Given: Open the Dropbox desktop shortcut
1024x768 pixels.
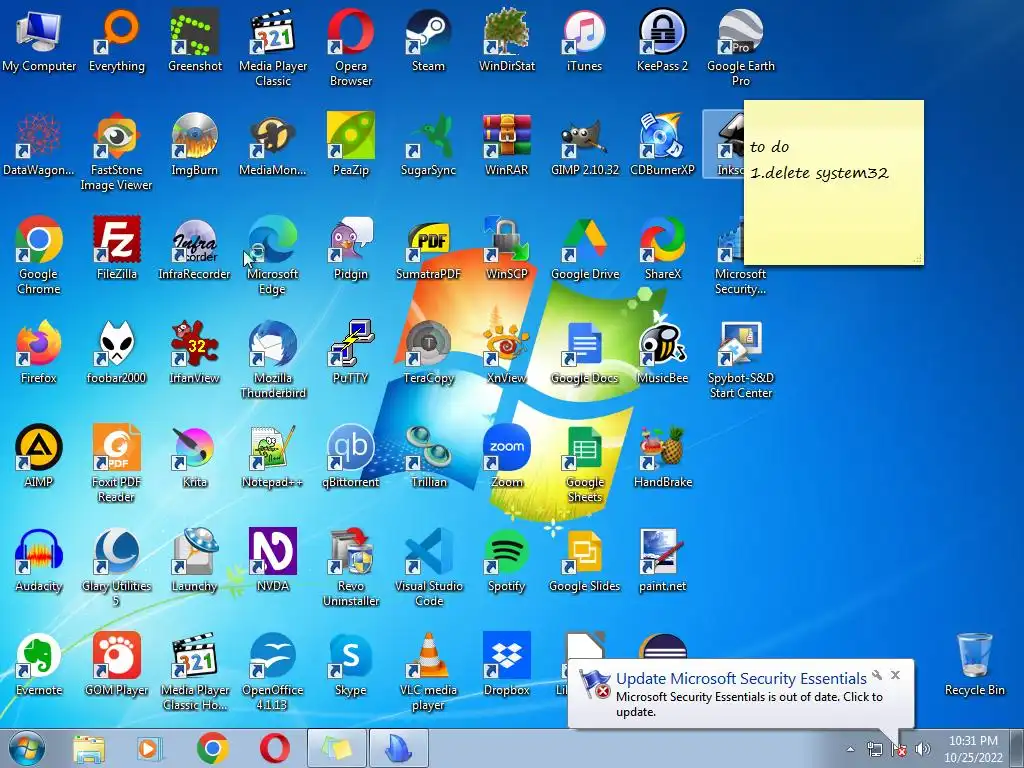Looking at the screenshot, I should 507,664.
